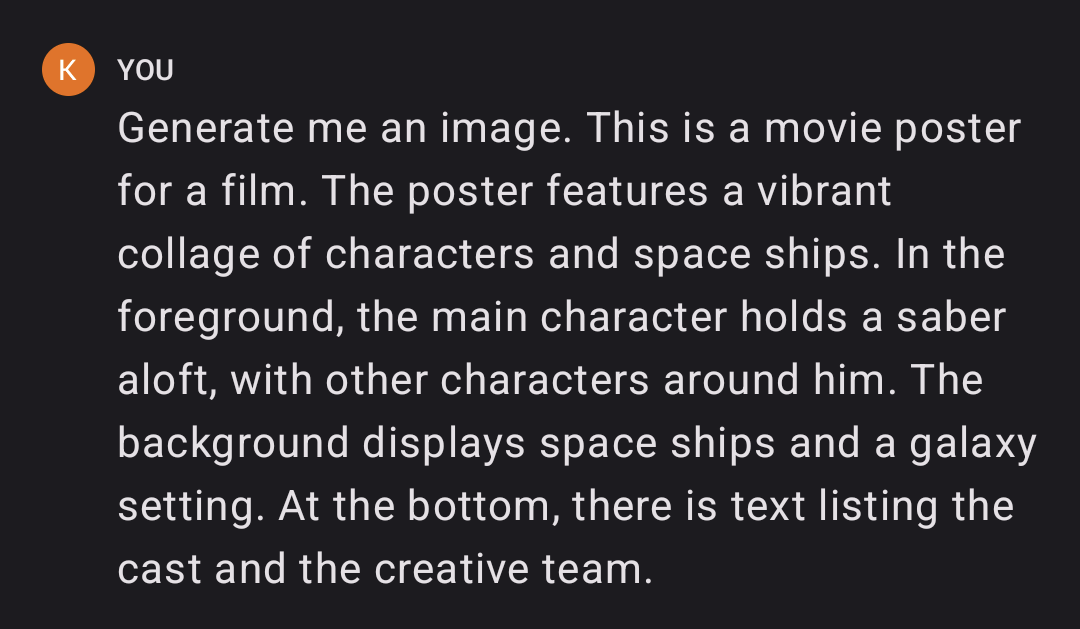Click the word "foreground" in the message
This screenshot has height=629, width=1080.
231,318
